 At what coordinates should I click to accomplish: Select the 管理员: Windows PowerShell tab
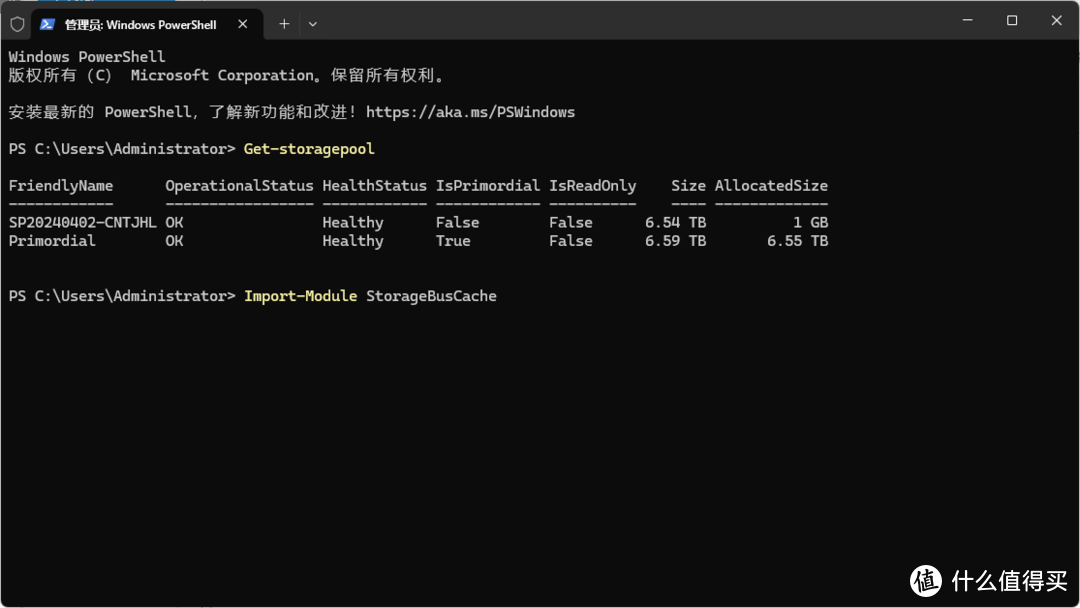tap(147, 25)
